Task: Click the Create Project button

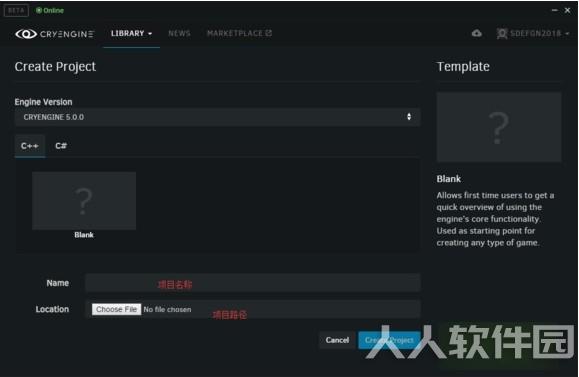Action: click(x=389, y=340)
